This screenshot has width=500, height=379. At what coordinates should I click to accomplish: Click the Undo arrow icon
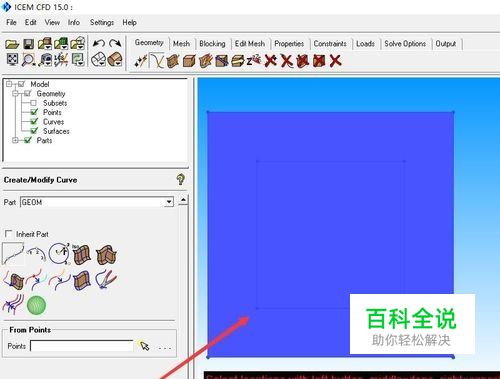tap(99, 43)
